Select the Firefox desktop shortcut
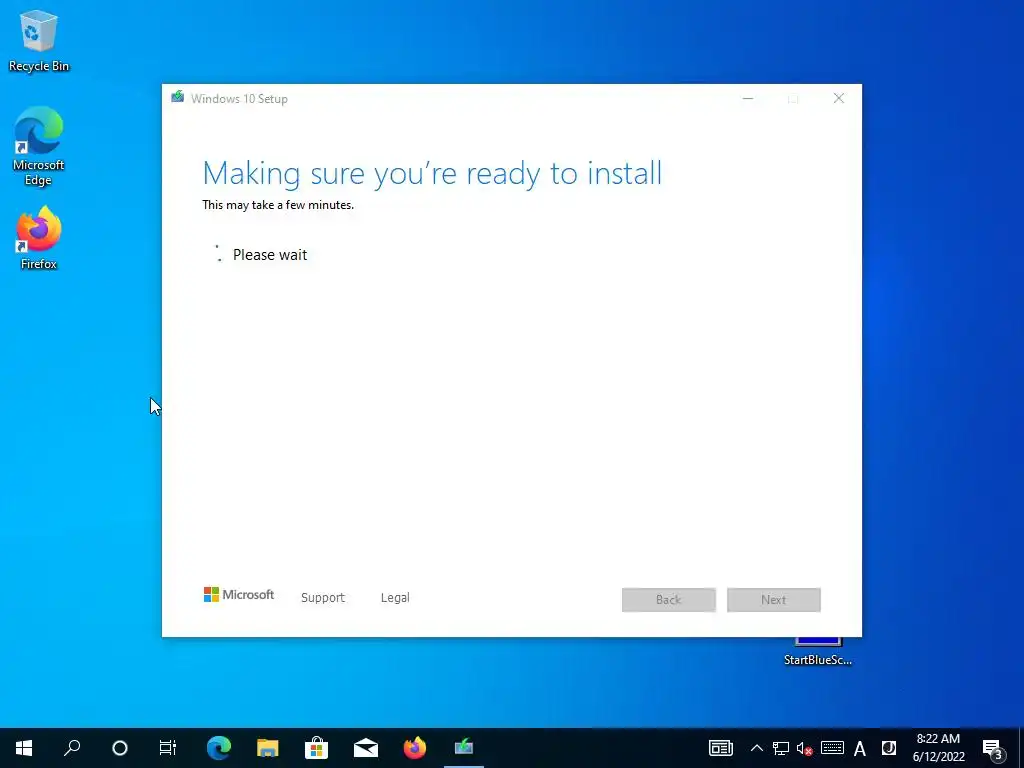 click(39, 238)
